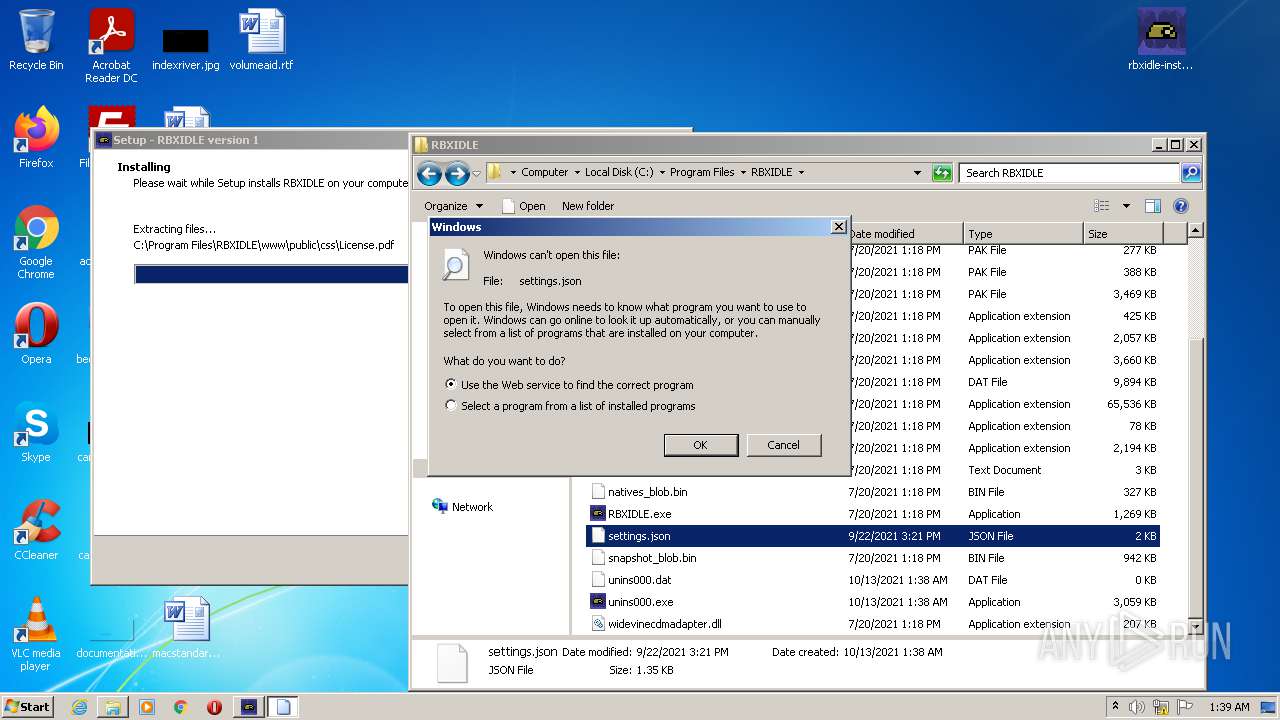Create a New folder from toolbar
This screenshot has width=1280, height=720.
pos(588,206)
